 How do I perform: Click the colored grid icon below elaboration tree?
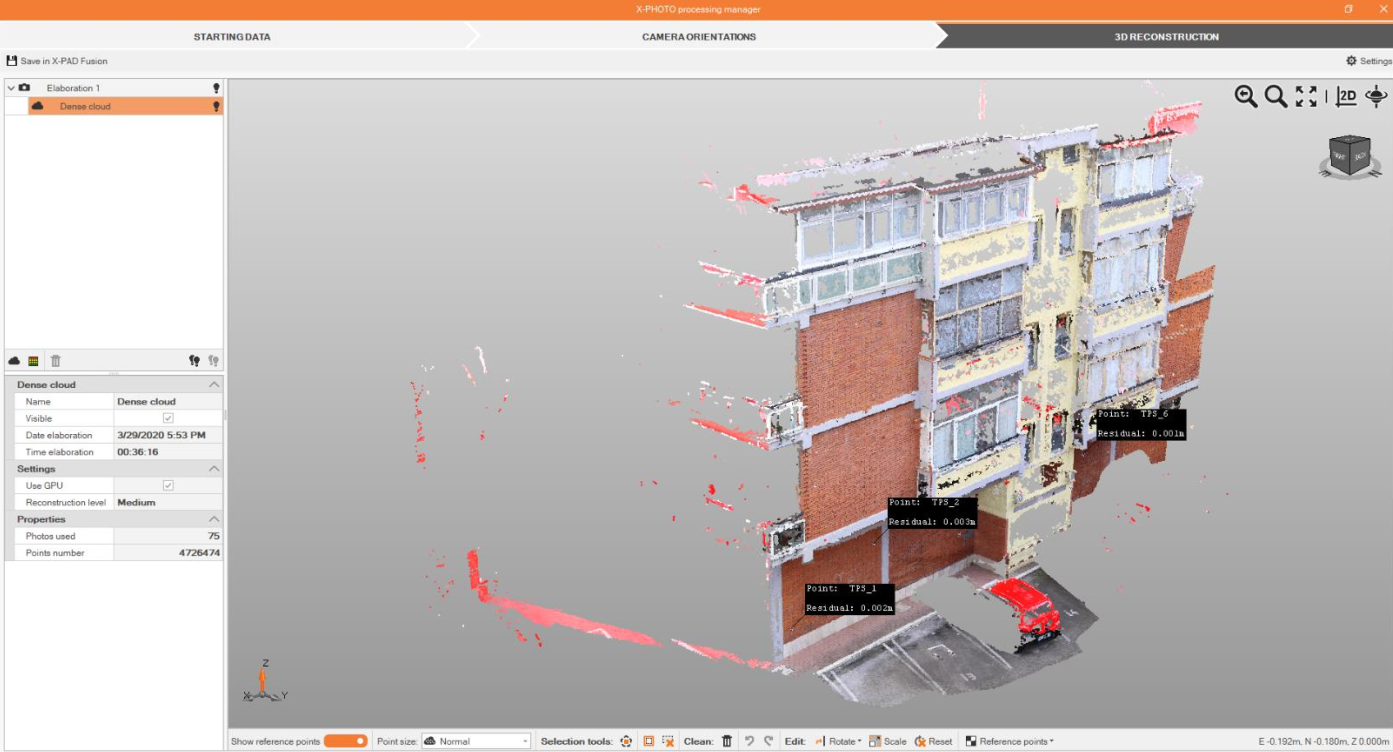pyautogui.click(x=33, y=361)
